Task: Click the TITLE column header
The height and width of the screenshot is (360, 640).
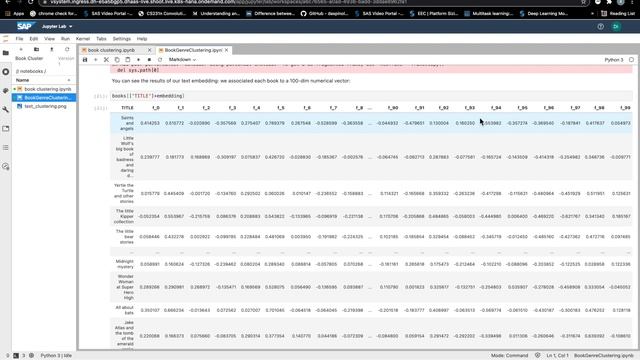Action: [x=127, y=108]
